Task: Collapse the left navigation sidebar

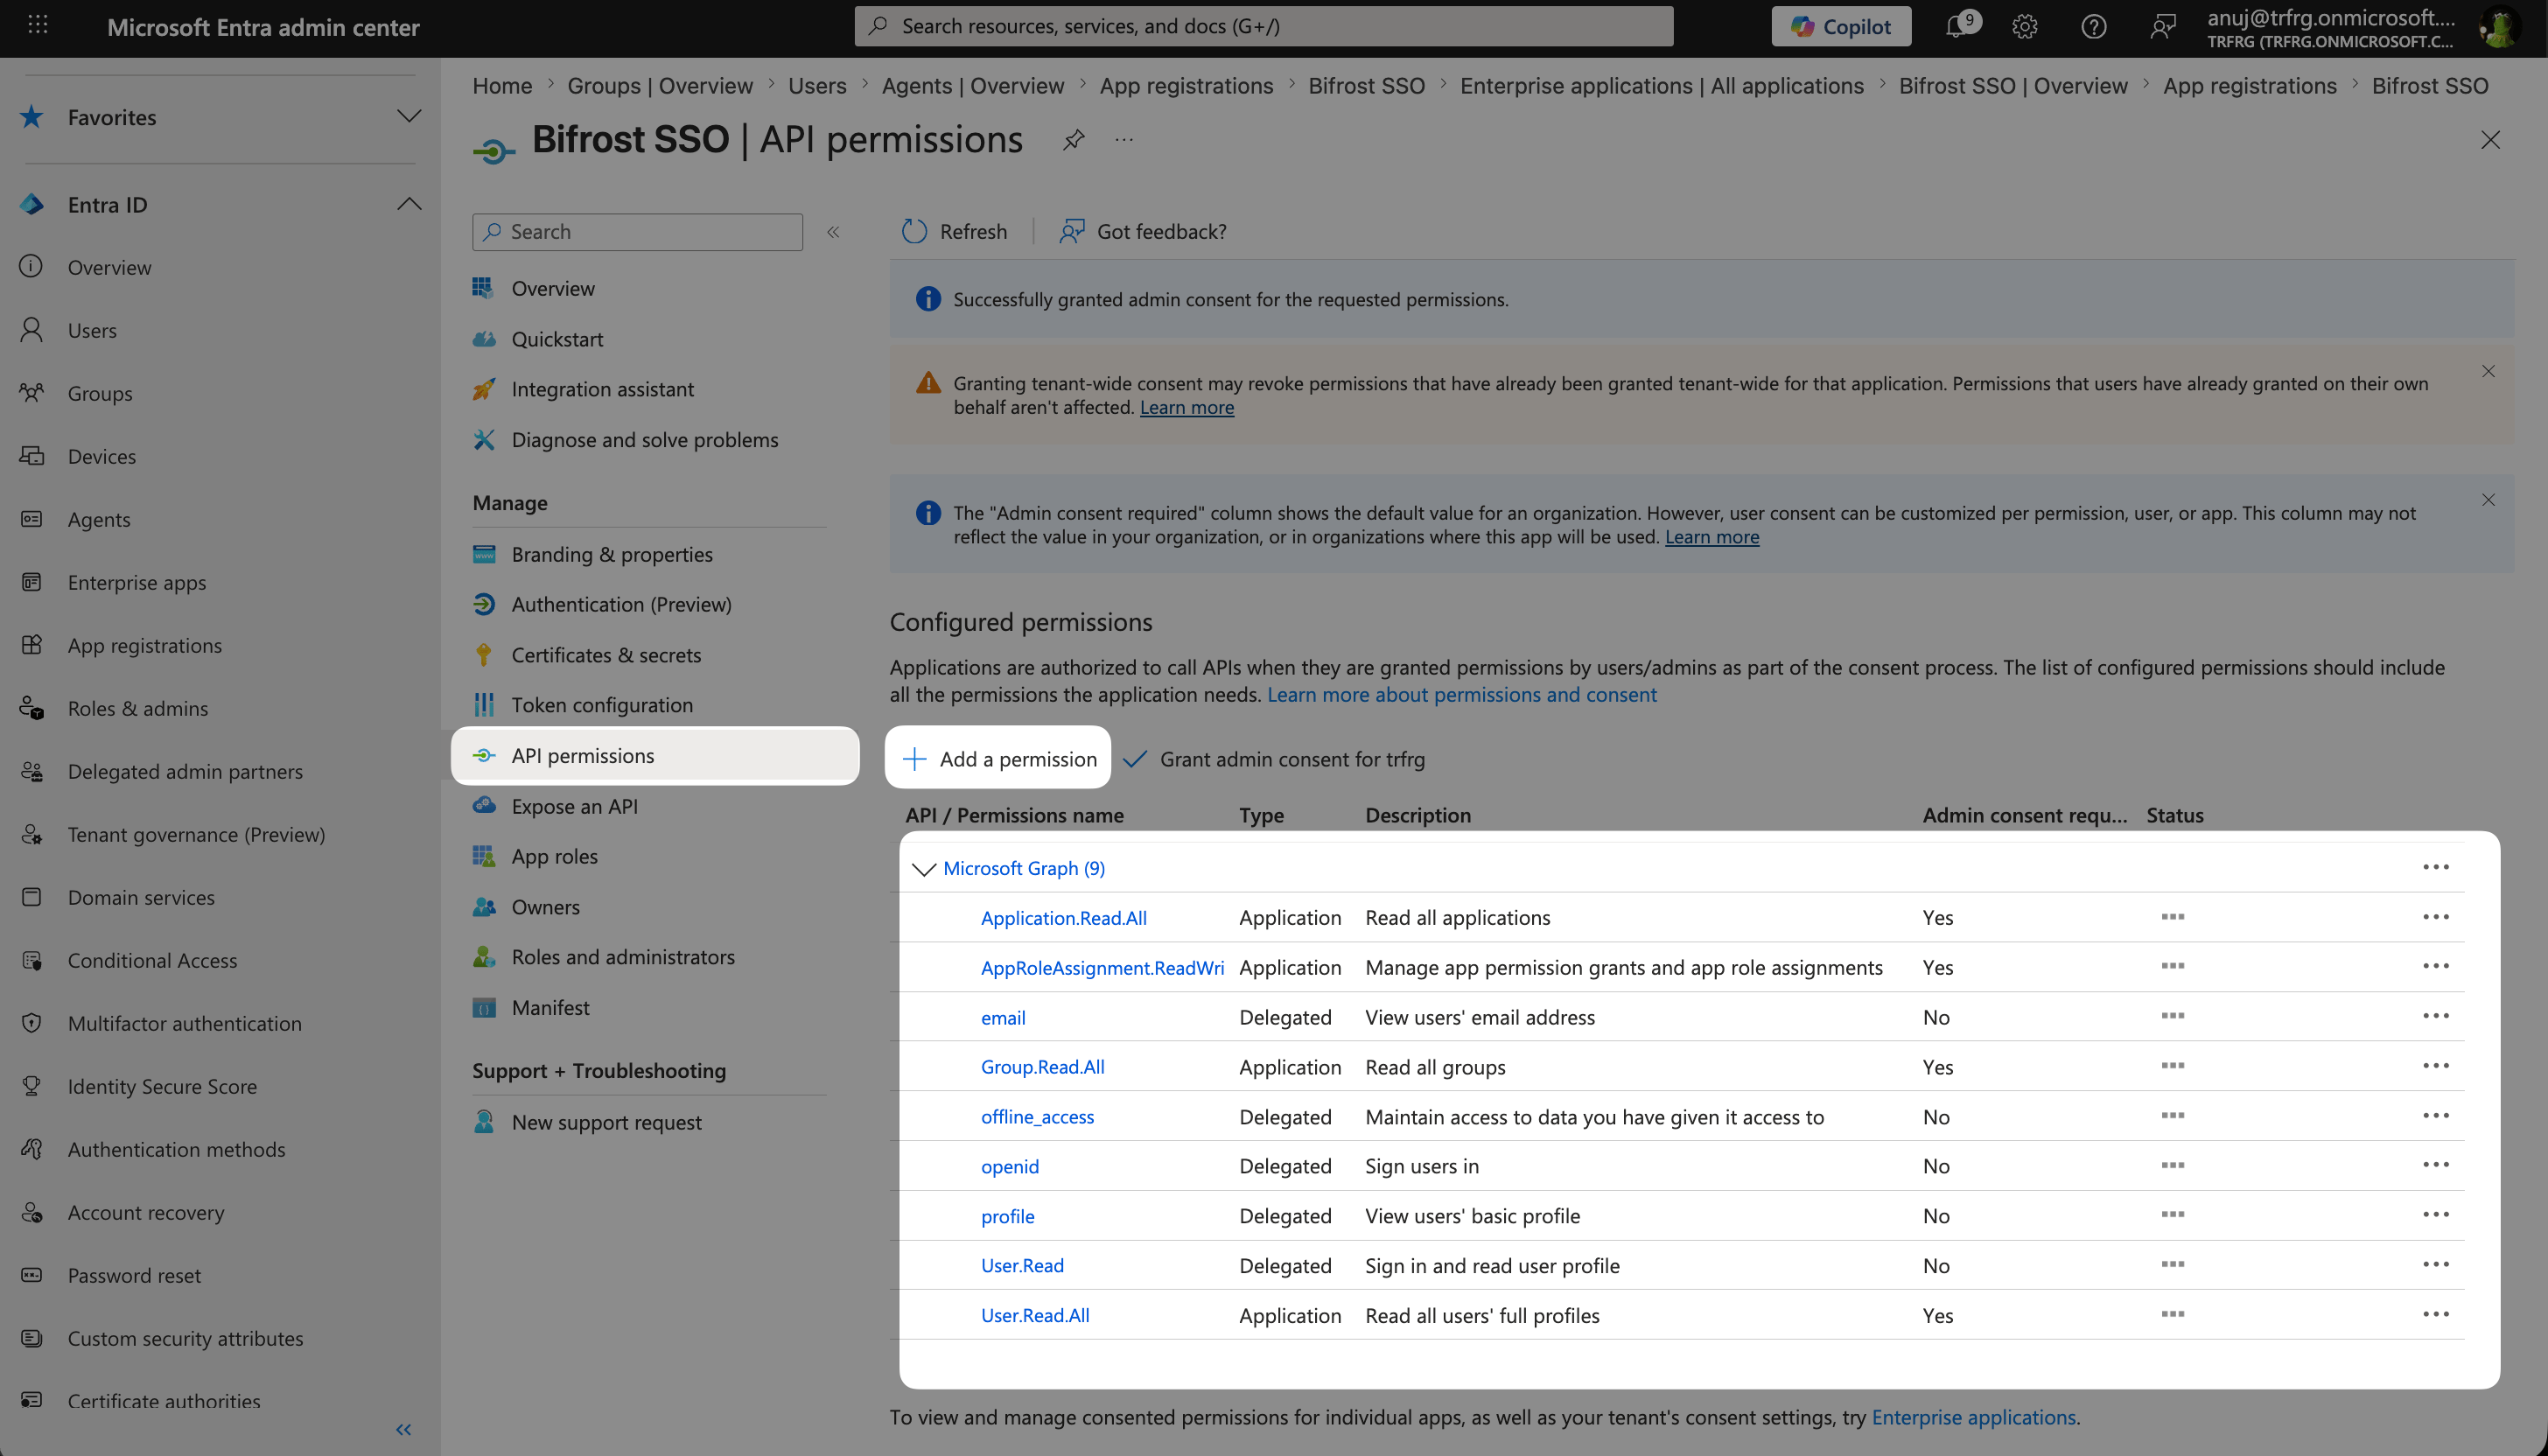Action: [404, 1429]
